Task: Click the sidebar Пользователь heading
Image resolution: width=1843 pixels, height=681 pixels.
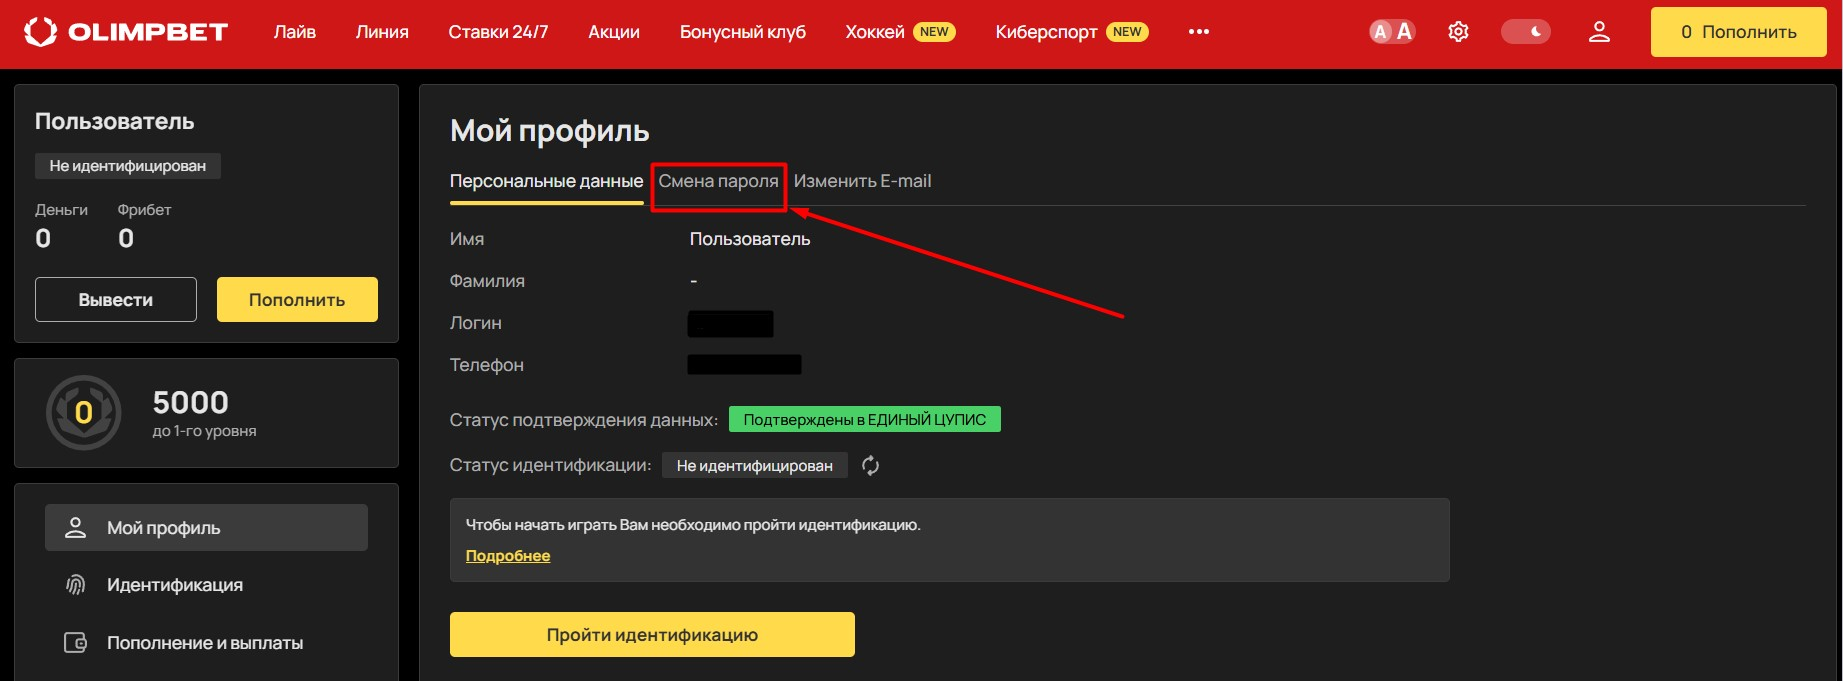Action: 115,122
